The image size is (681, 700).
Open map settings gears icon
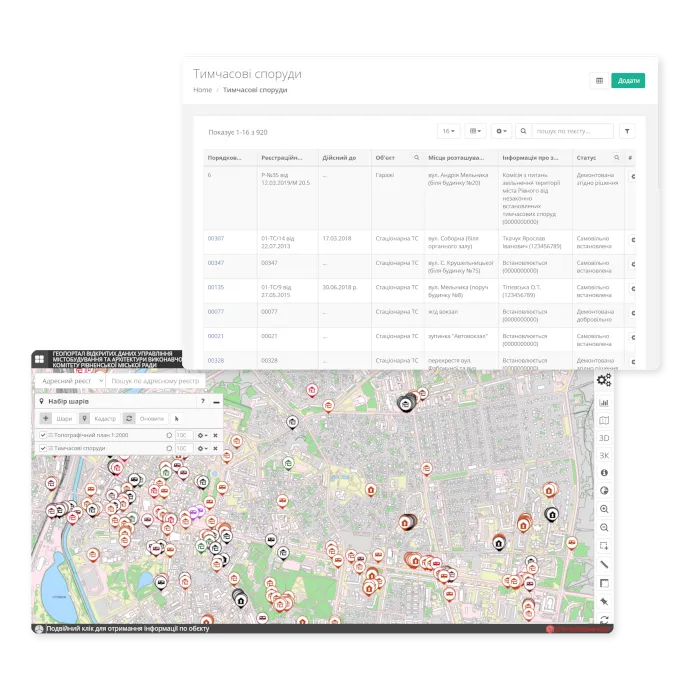[x=604, y=380]
